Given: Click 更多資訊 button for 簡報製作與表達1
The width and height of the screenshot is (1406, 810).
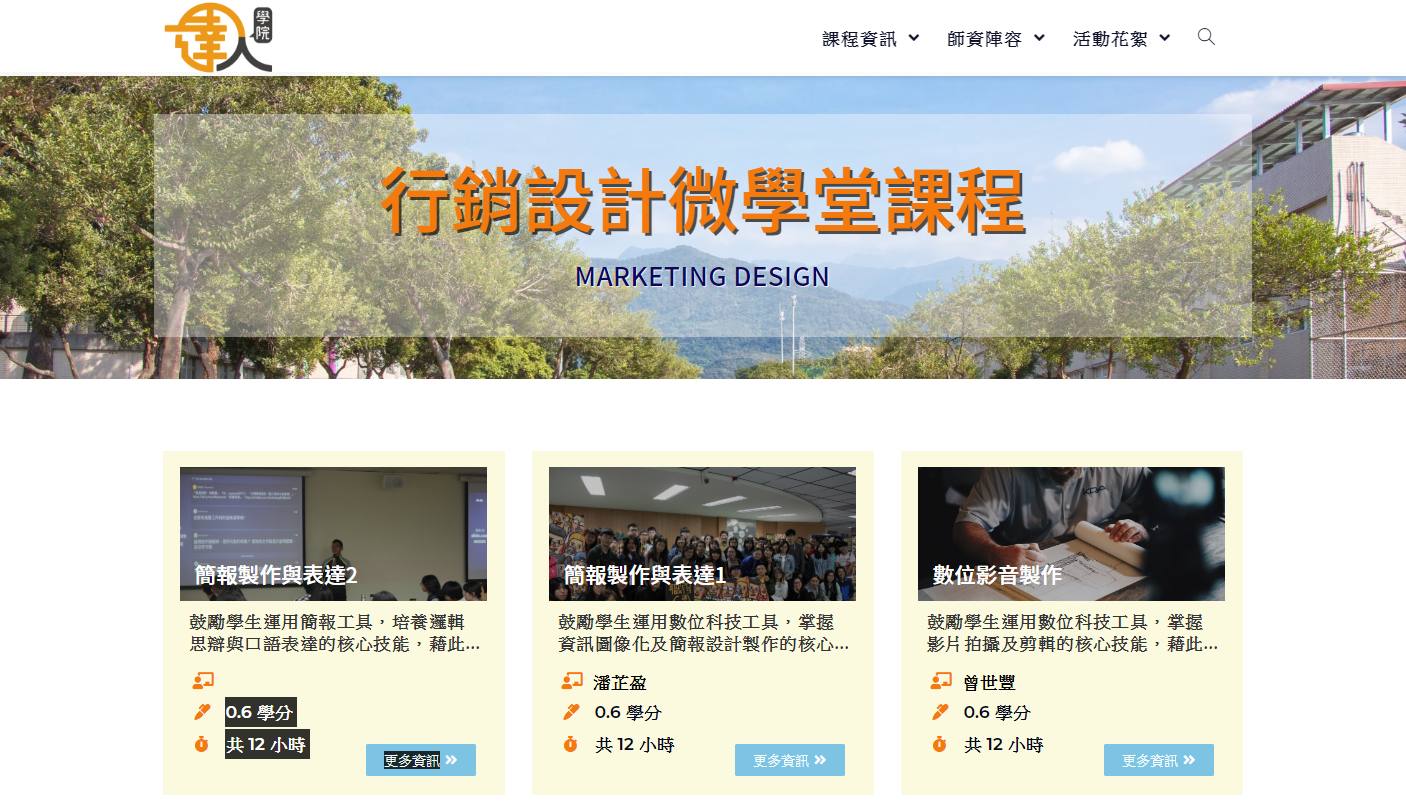Looking at the screenshot, I should [789, 760].
